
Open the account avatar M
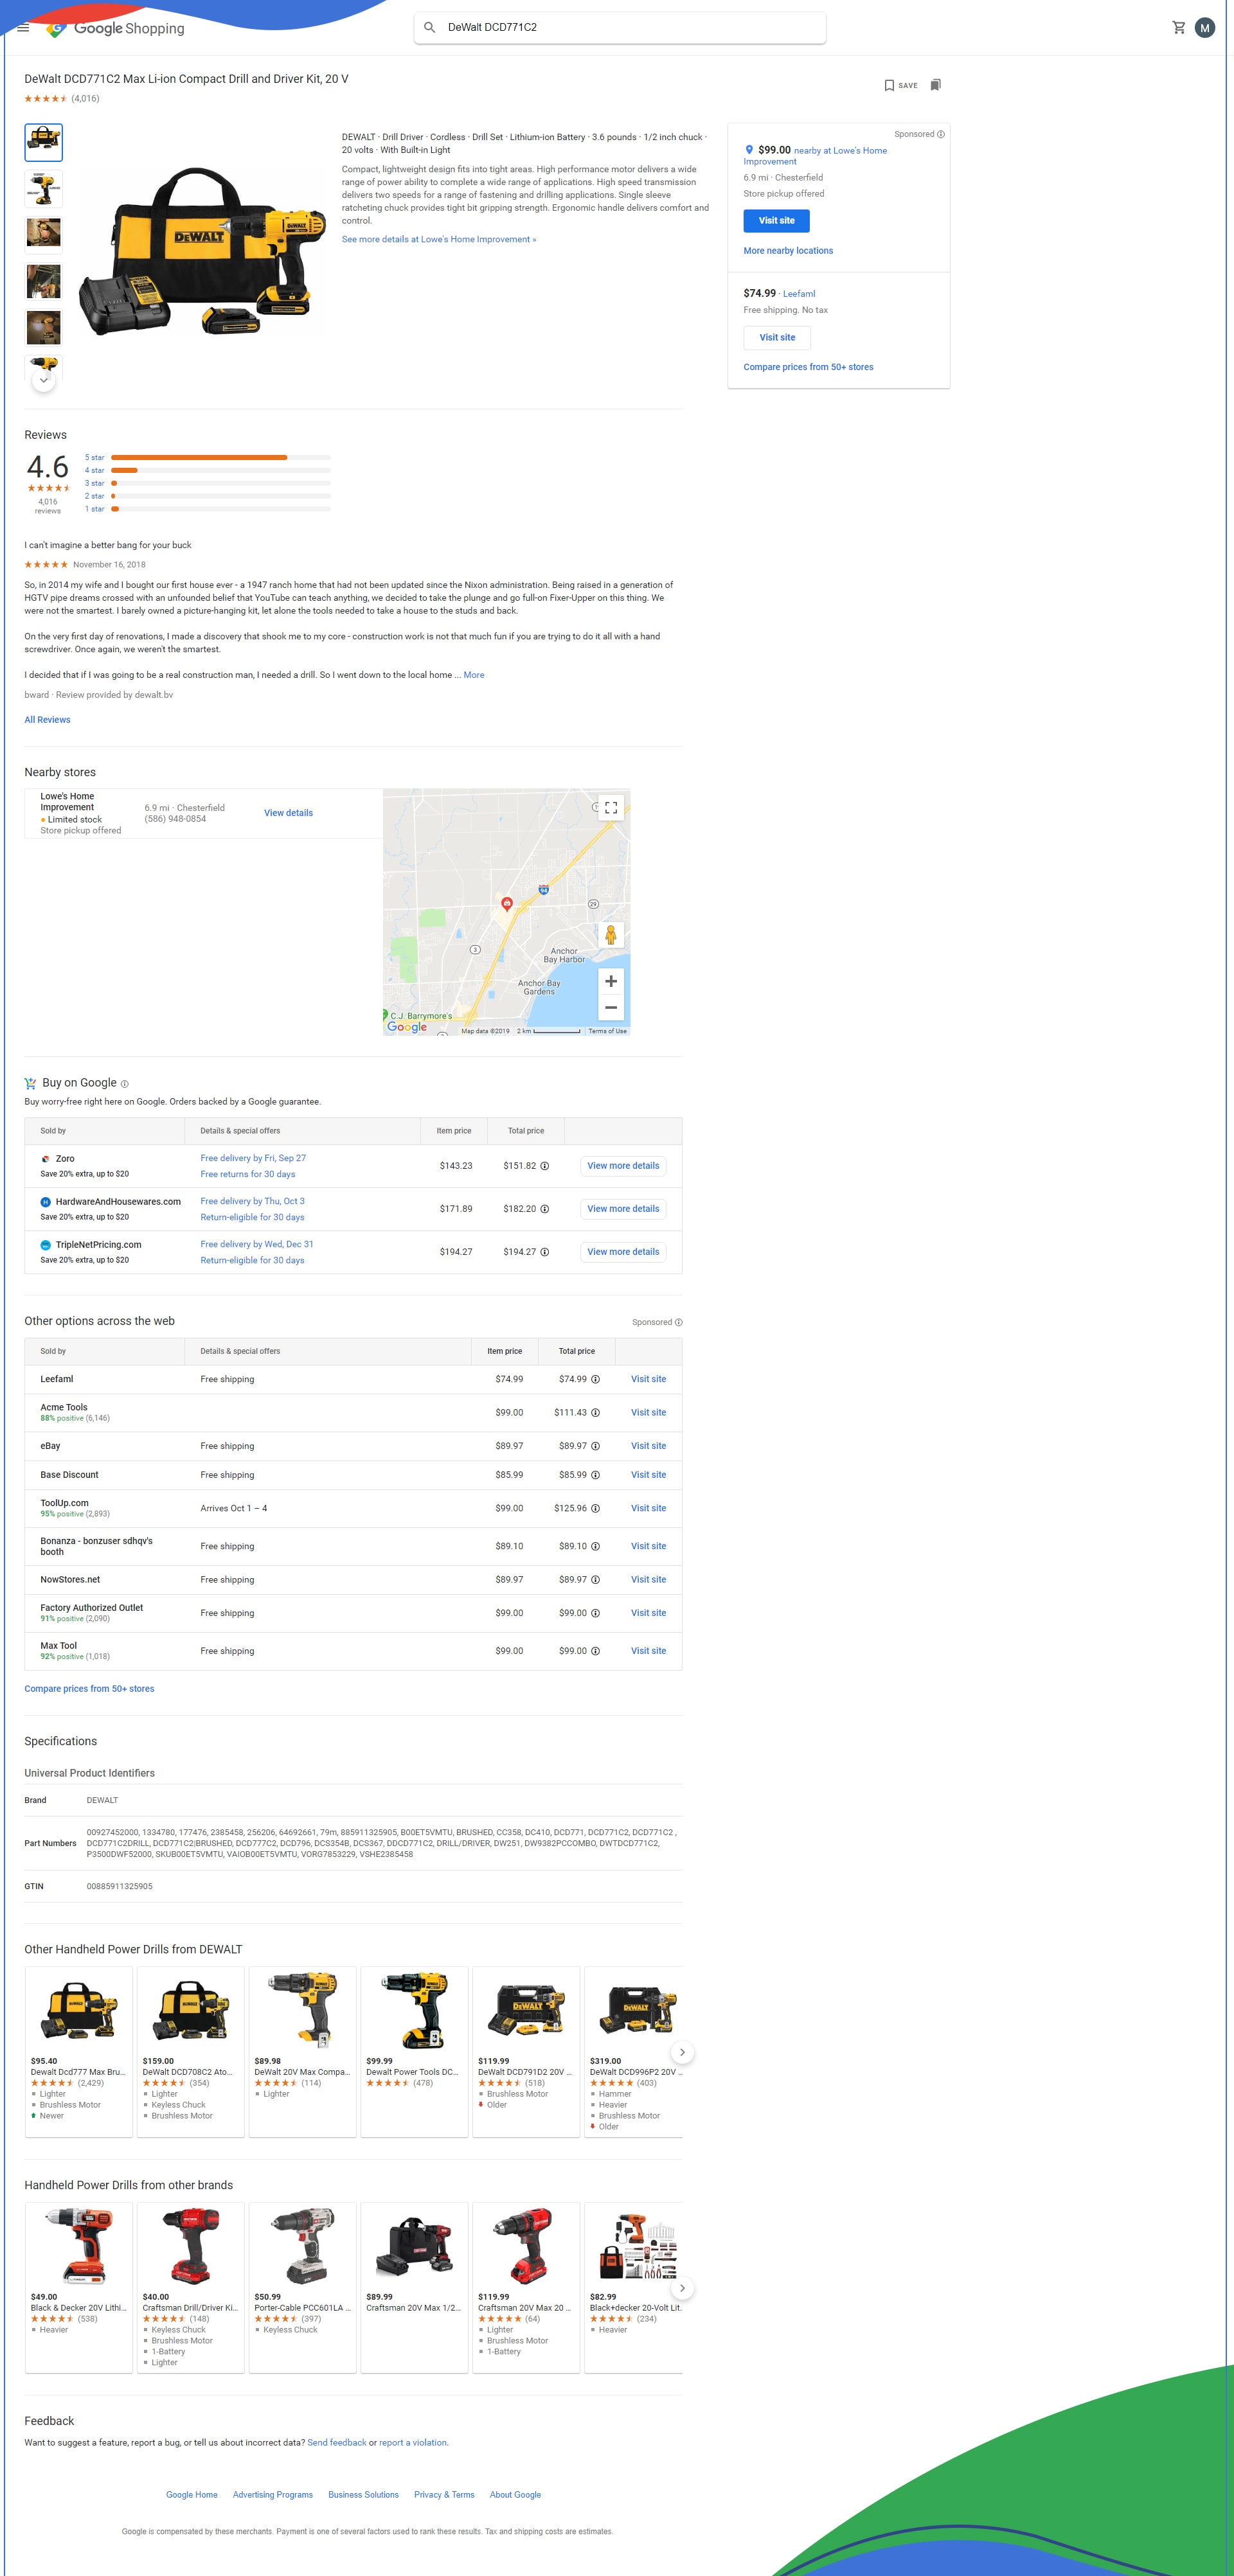1205,28
